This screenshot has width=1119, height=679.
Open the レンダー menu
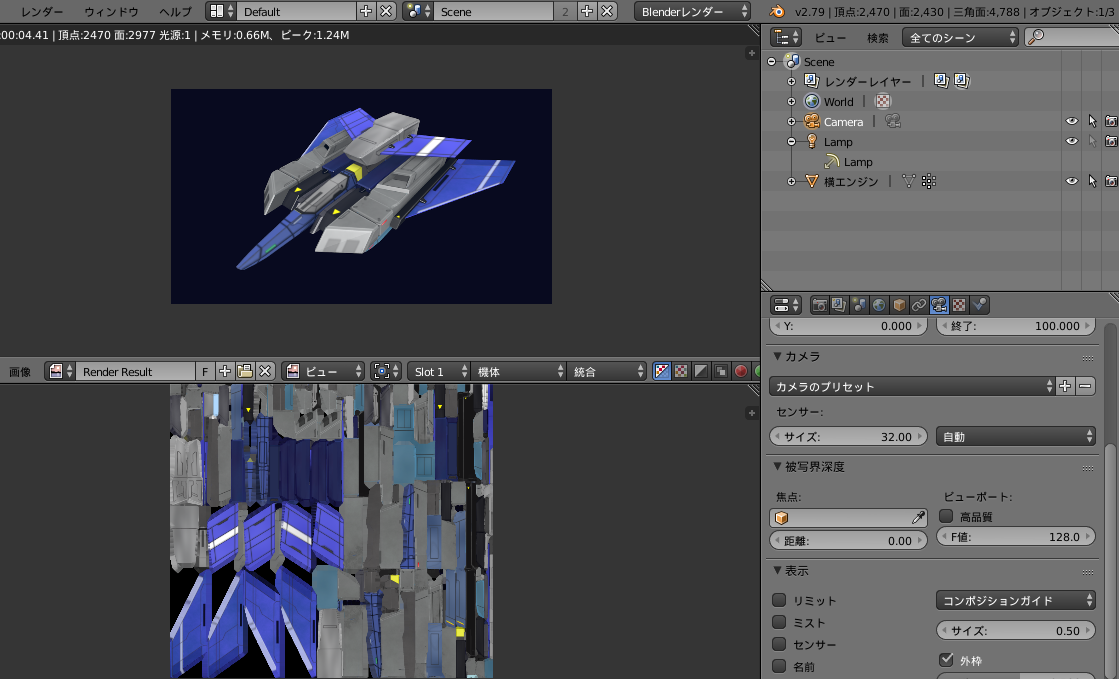click(x=42, y=11)
